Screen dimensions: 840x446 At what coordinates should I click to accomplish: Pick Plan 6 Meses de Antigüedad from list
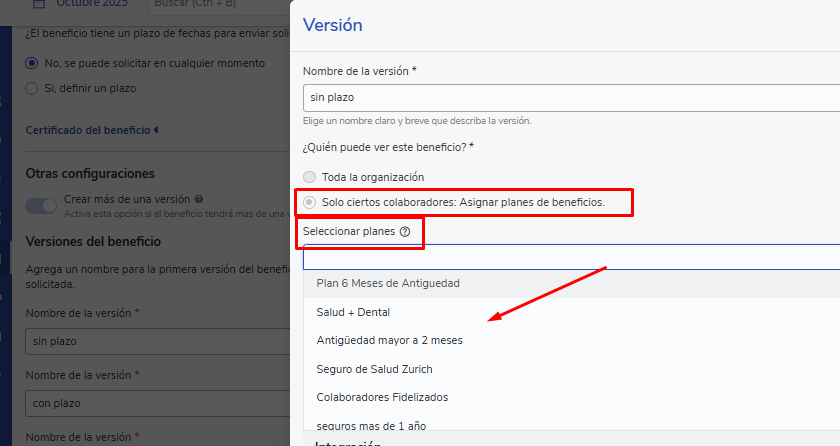[x=388, y=284]
